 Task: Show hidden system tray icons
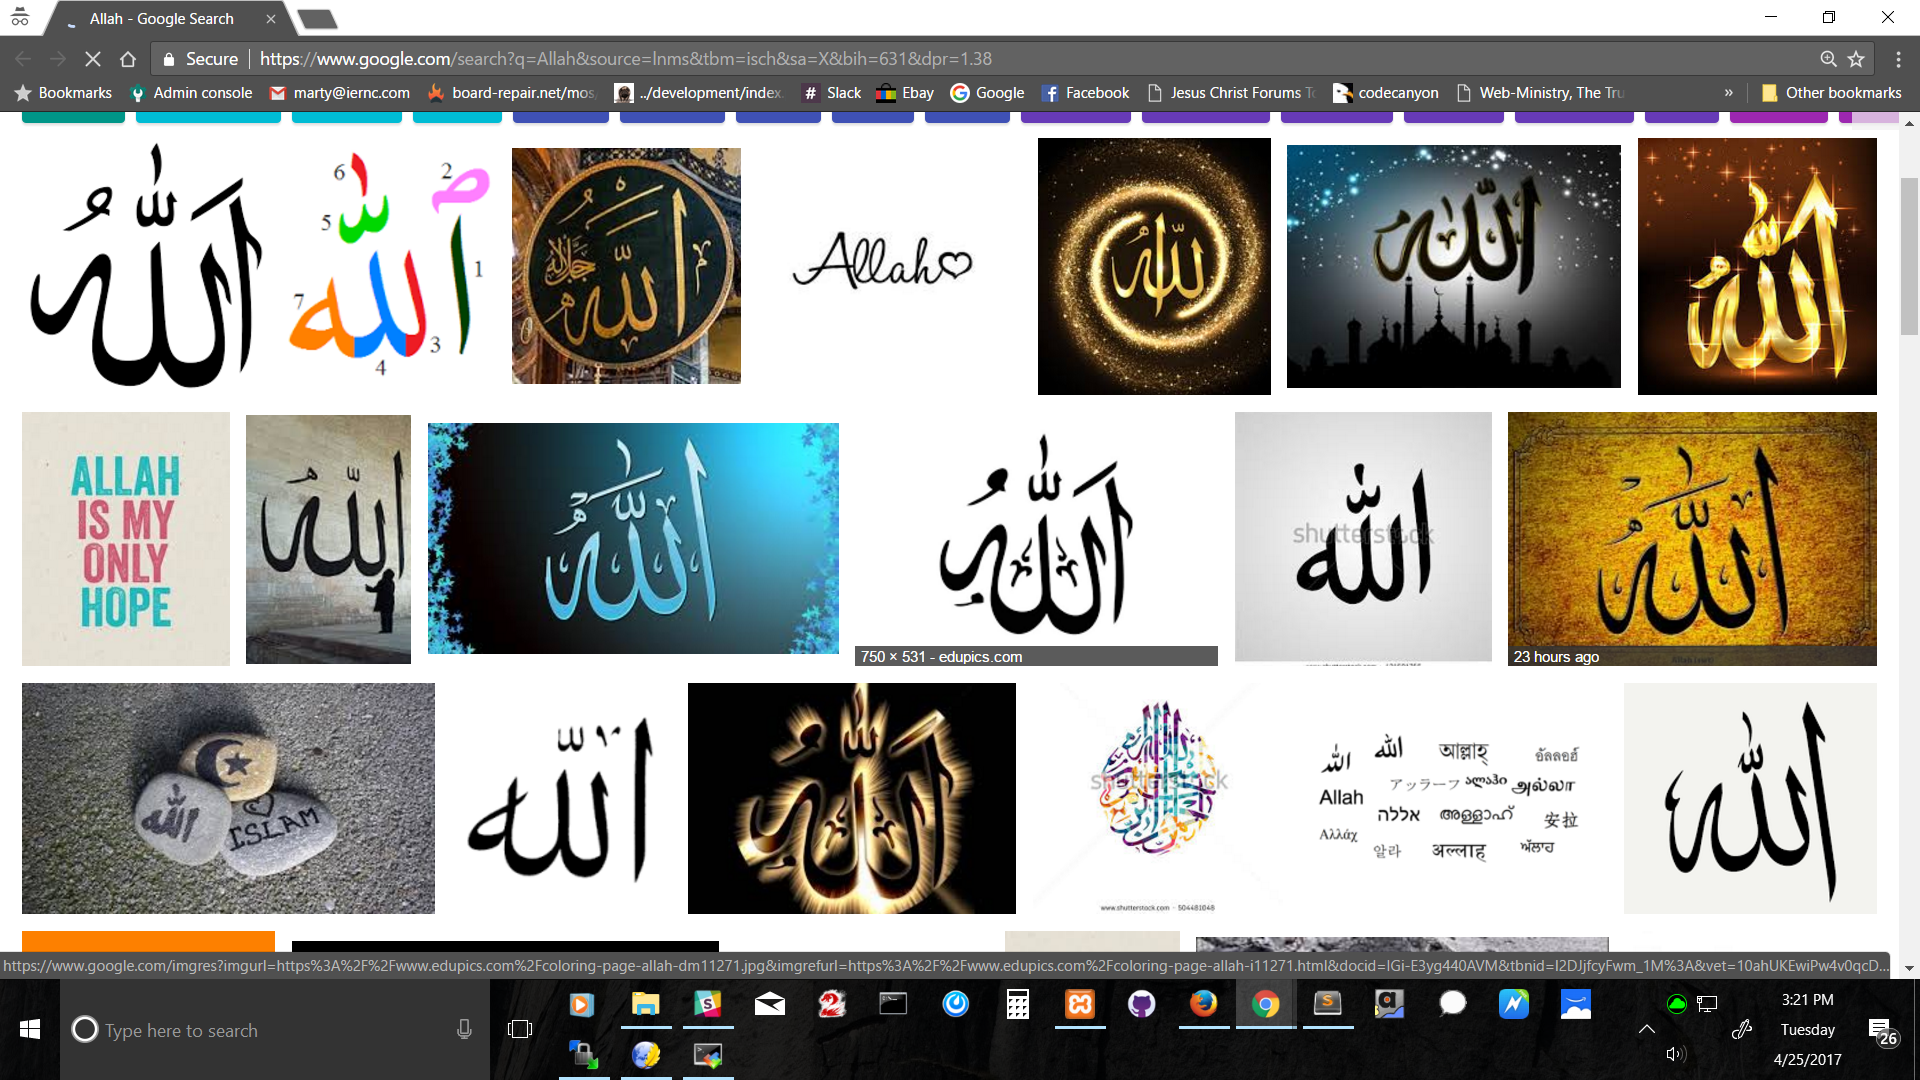point(1646,1029)
